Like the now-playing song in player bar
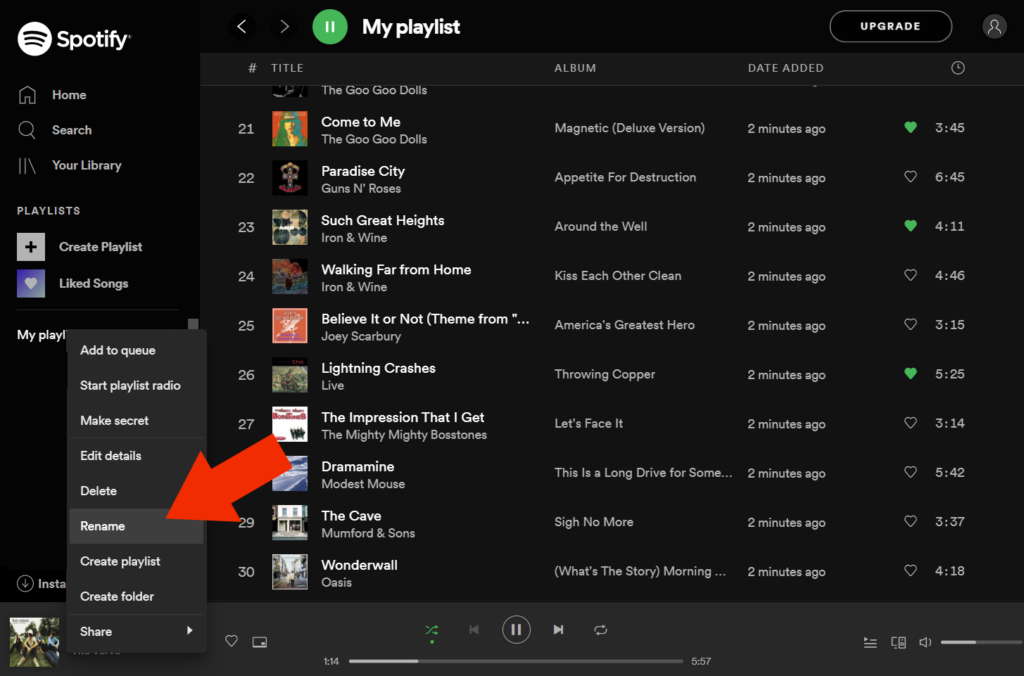Viewport: 1024px width, 676px height. click(x=231, y=641)
